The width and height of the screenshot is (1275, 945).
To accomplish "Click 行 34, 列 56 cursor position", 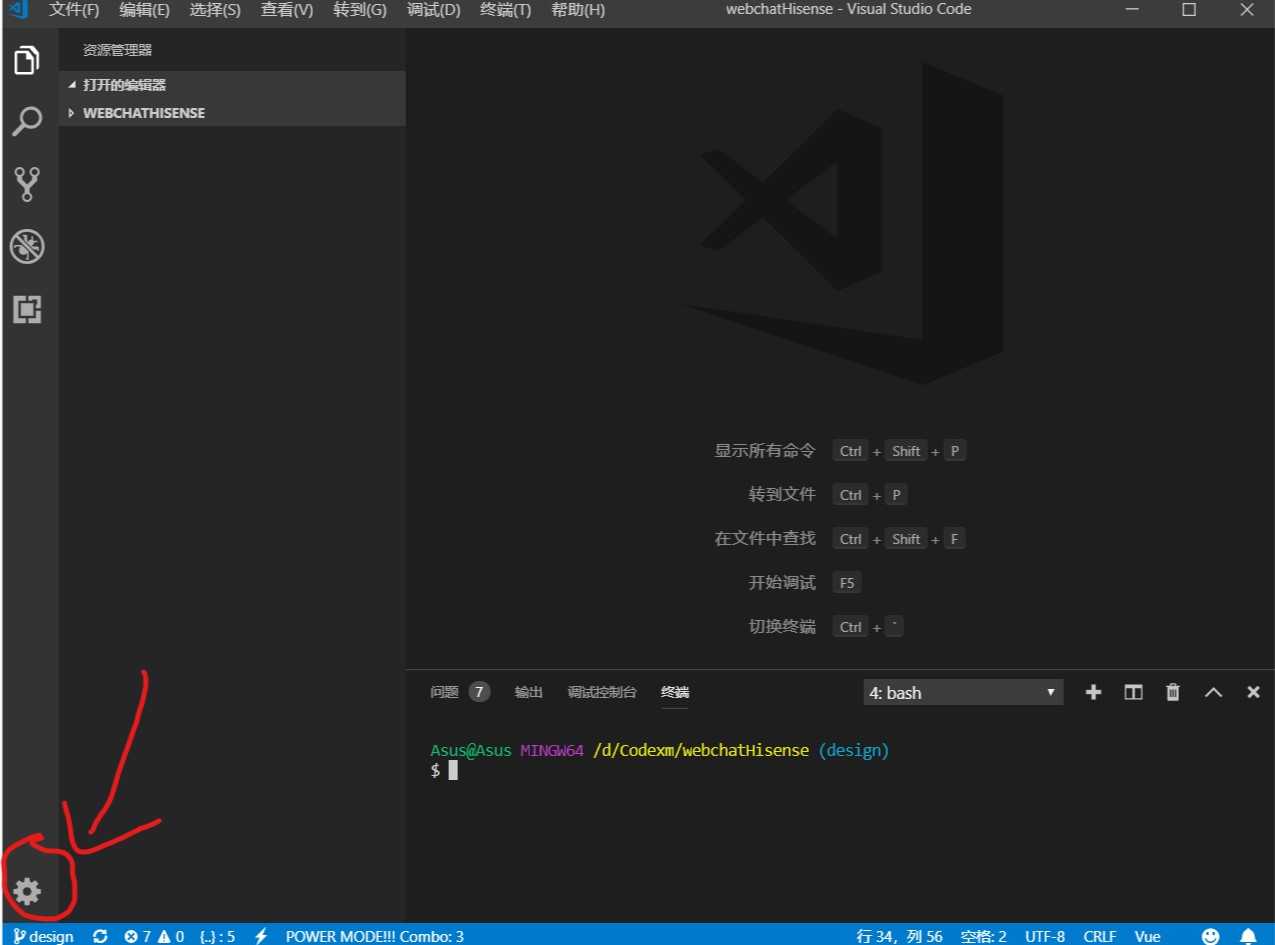I will pyautogui.click(x=900, y=936).
